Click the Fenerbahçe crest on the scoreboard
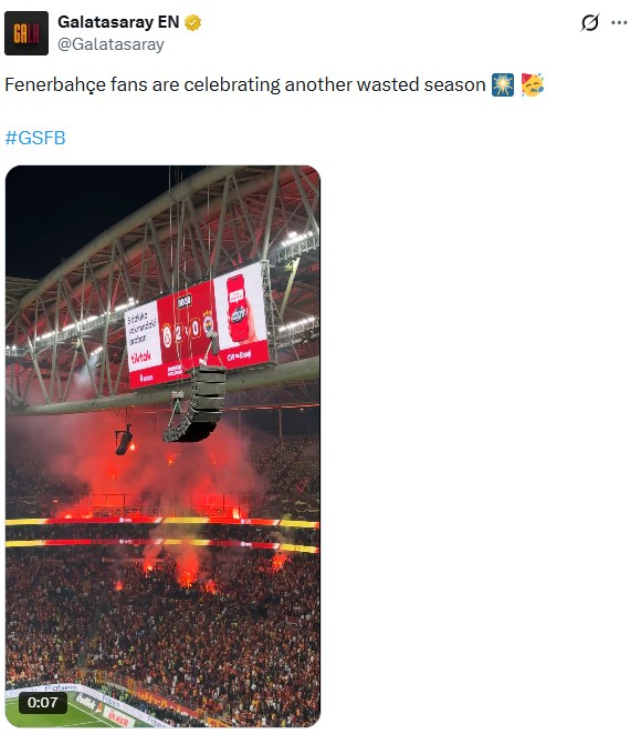The height and width of the screenshot is (733, 640). tap(207, 323)
